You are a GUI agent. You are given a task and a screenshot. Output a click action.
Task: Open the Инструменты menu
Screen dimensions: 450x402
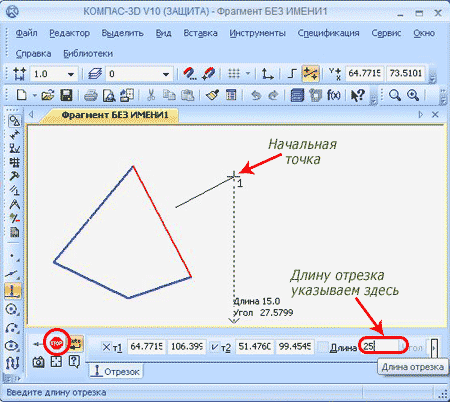click(x=257, y=33)
